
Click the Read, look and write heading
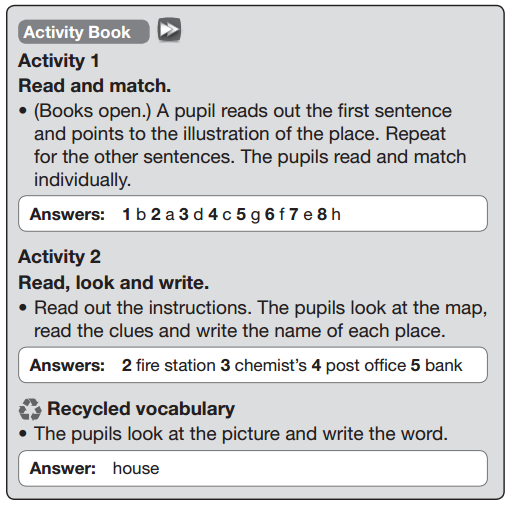tap(113, 283)
